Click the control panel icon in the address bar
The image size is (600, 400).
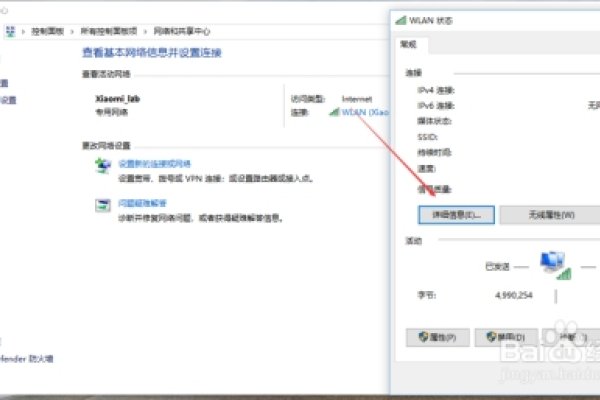pyautogui.click(x=10, y=31)
